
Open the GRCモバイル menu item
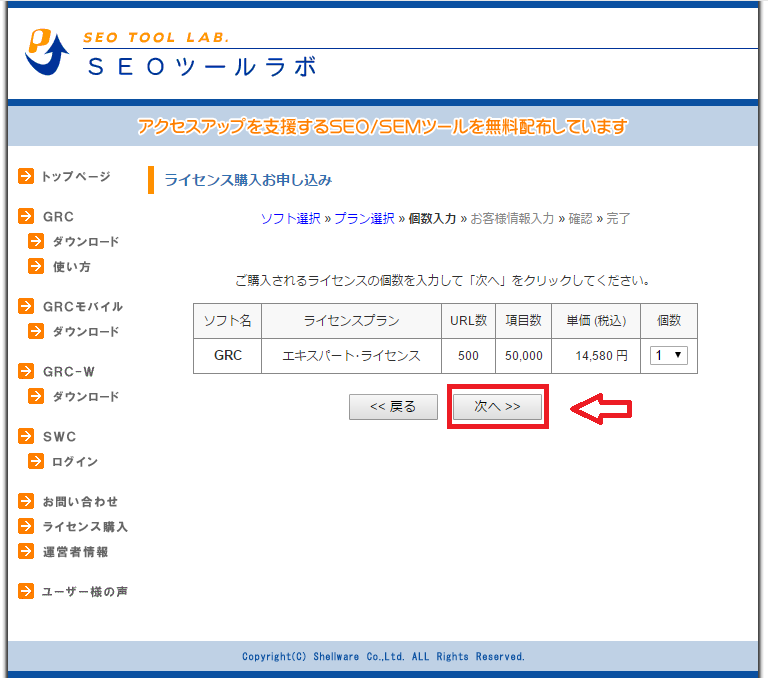(x=83, y=307)
